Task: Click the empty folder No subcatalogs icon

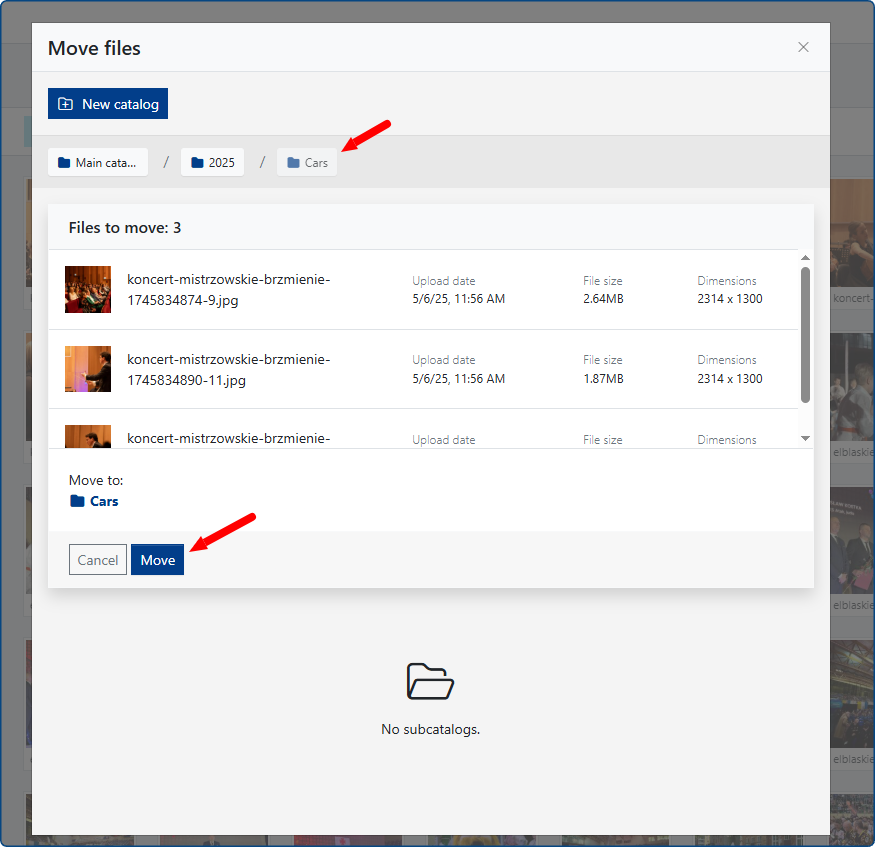Action: [430, 681]
